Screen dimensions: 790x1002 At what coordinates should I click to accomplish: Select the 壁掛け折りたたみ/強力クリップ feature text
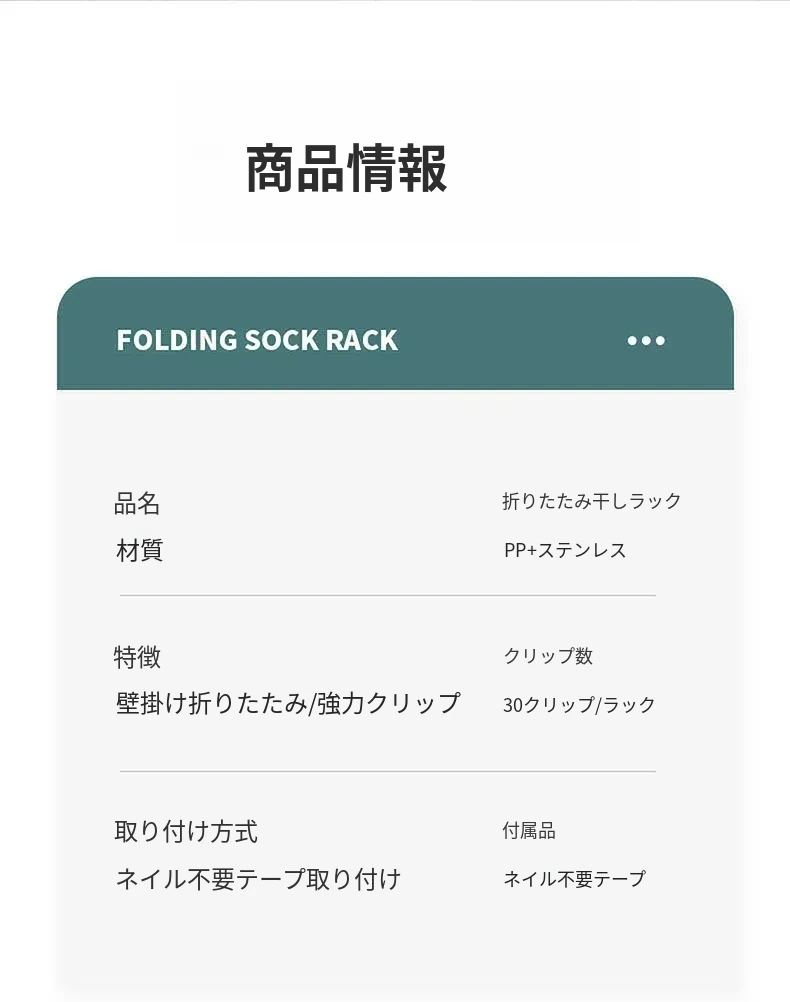point(288,703)
